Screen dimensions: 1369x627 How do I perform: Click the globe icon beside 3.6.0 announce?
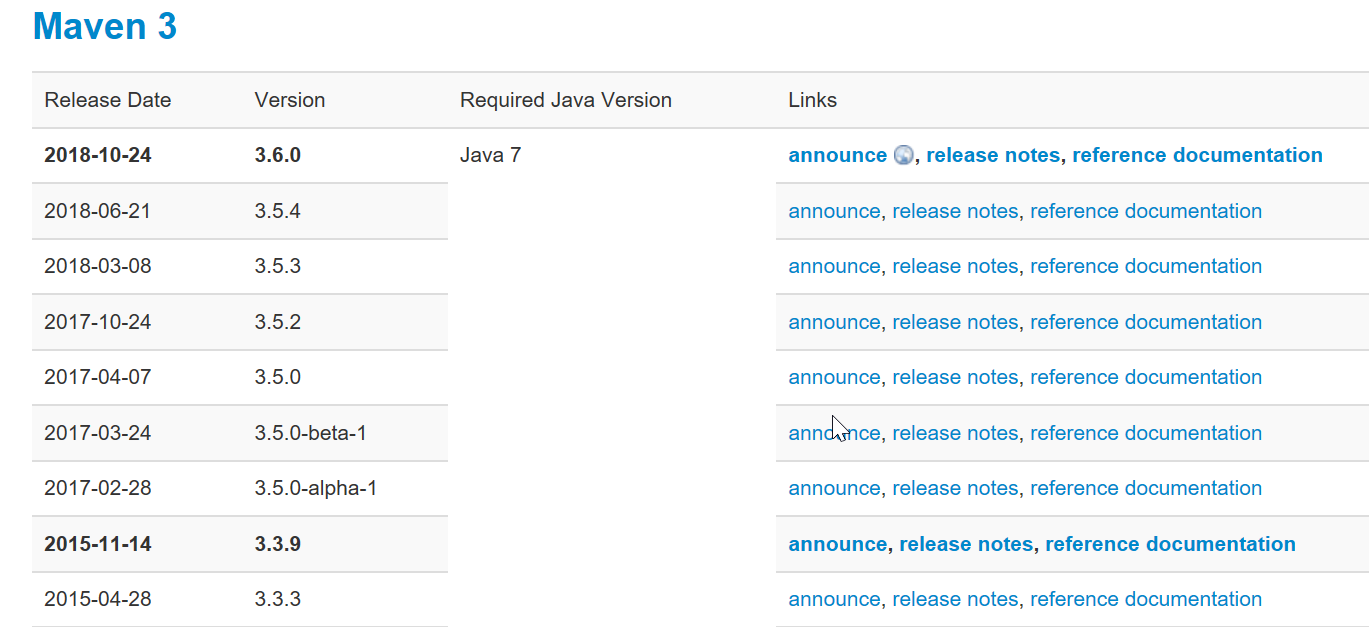tap(903, 155)
